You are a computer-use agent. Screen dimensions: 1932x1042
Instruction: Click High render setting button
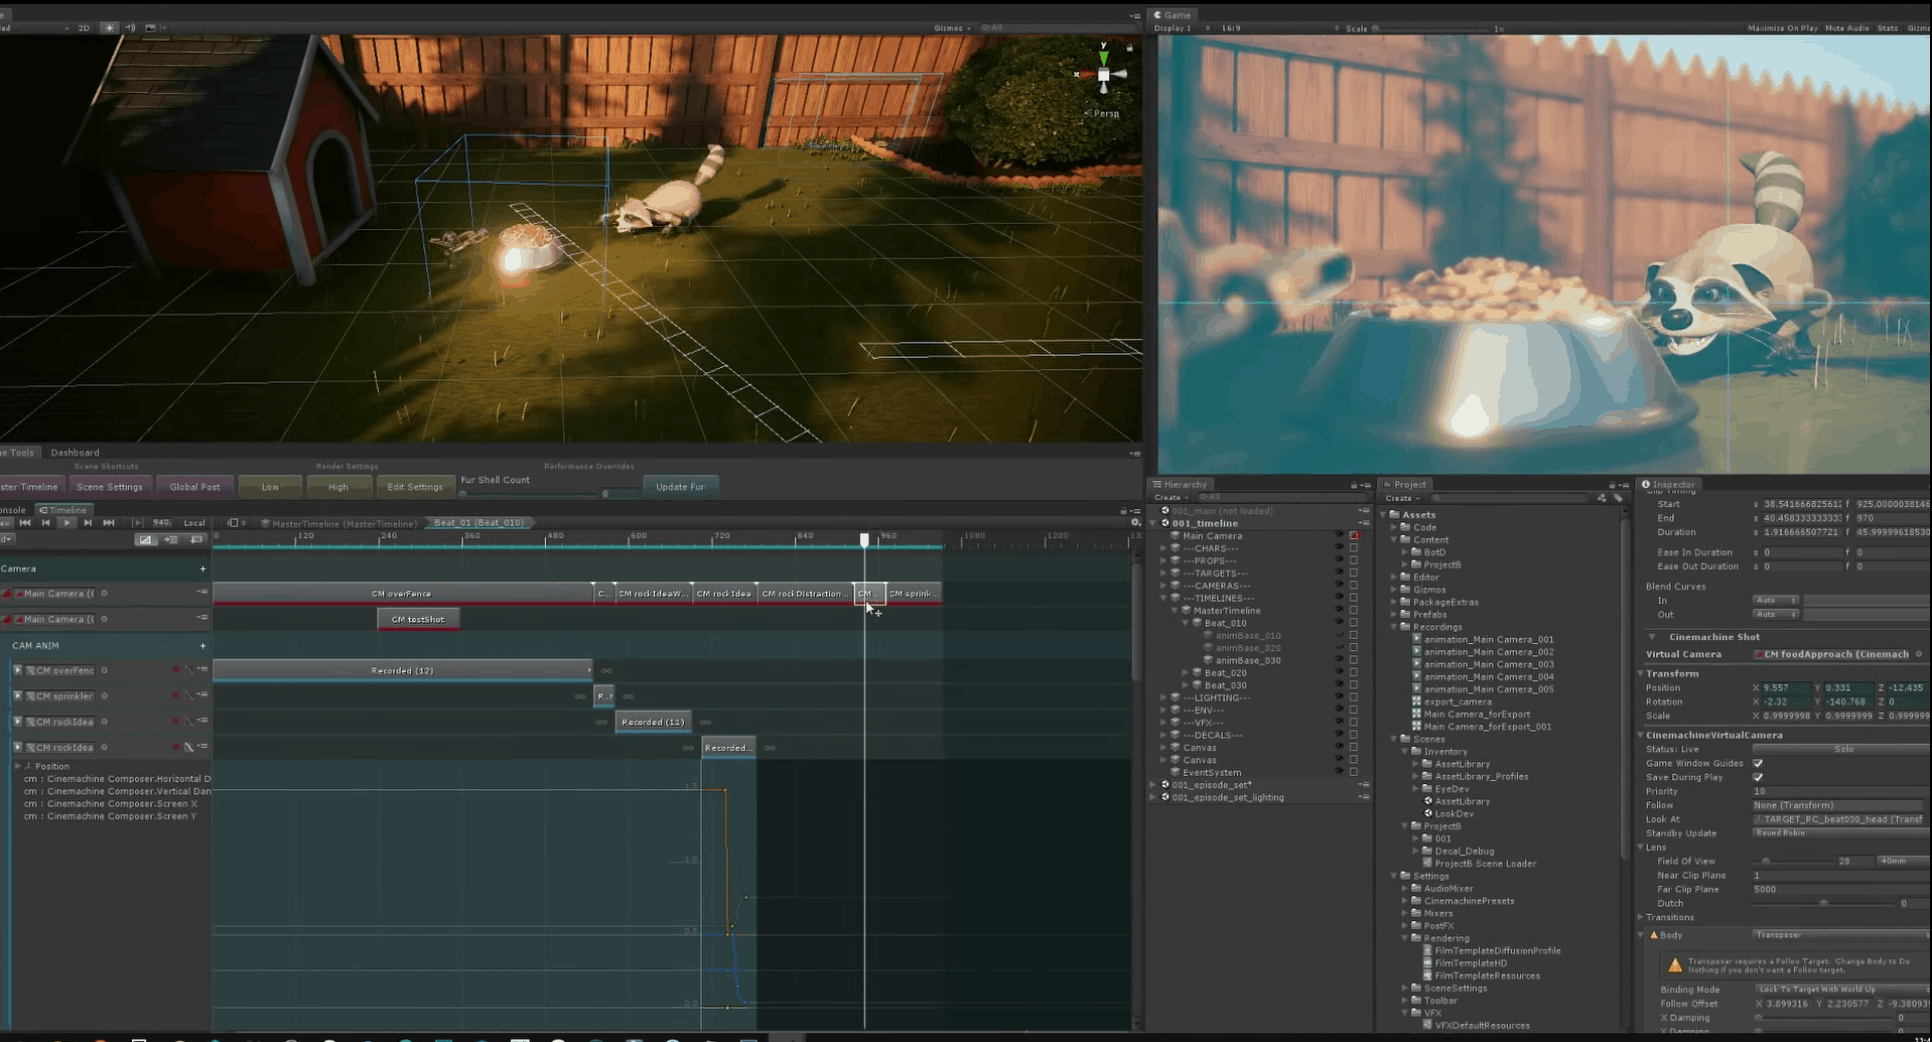point(338,487)
